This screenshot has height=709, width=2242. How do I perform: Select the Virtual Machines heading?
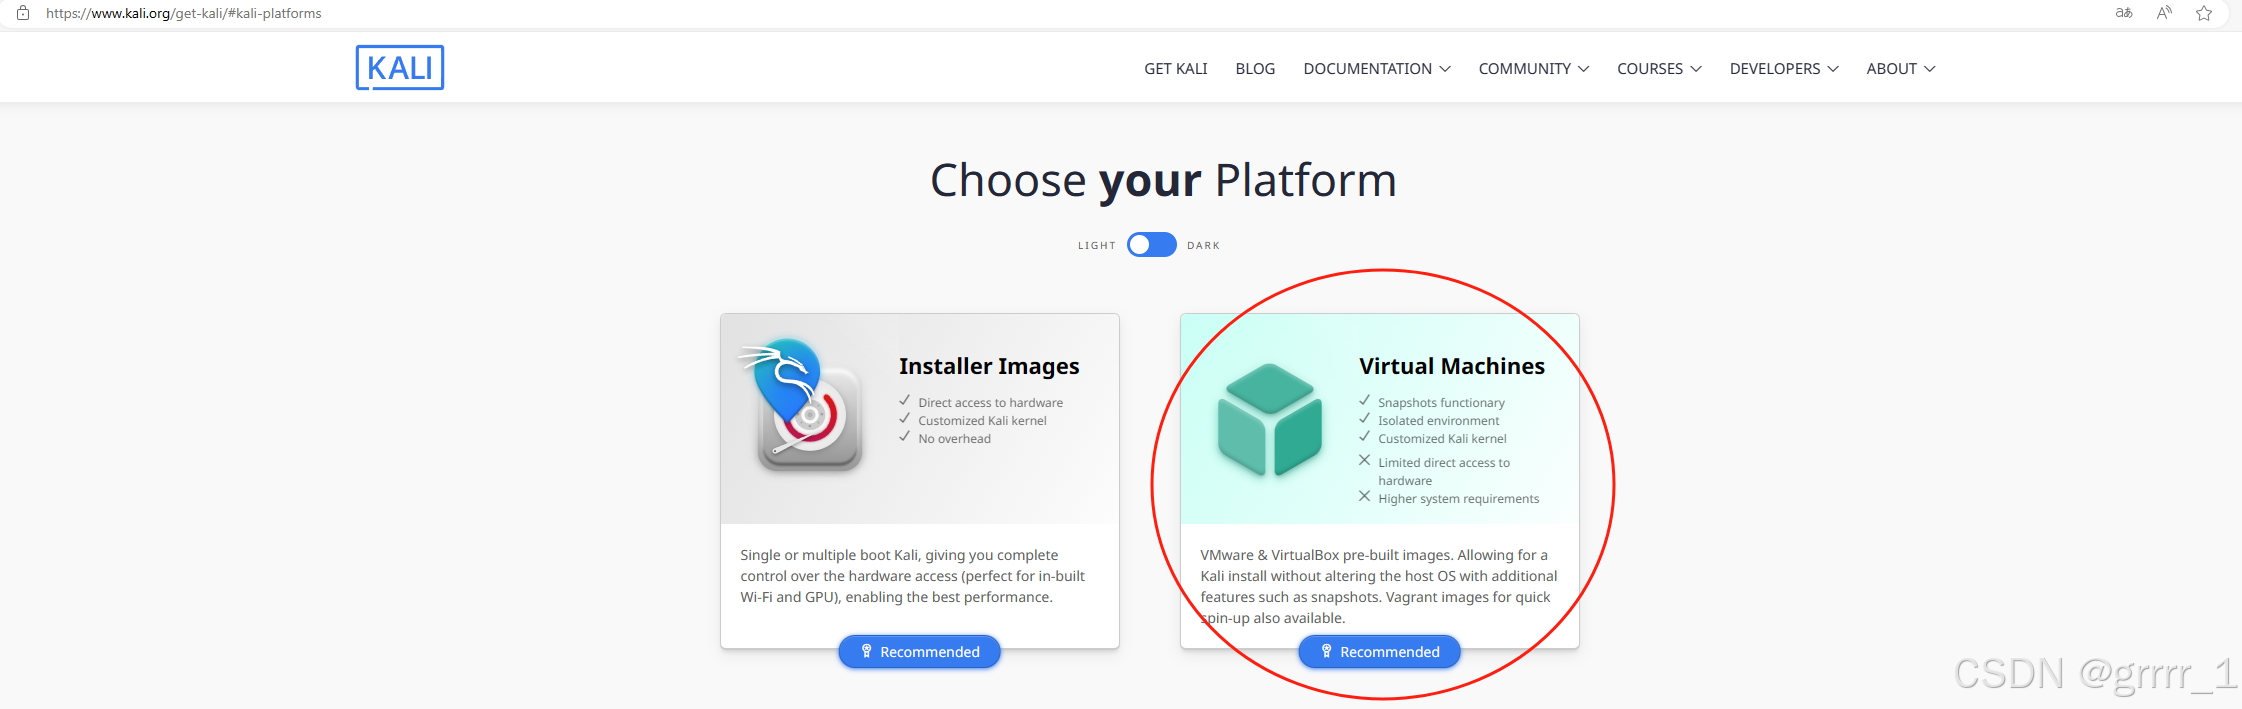[x=1452, y=366]
